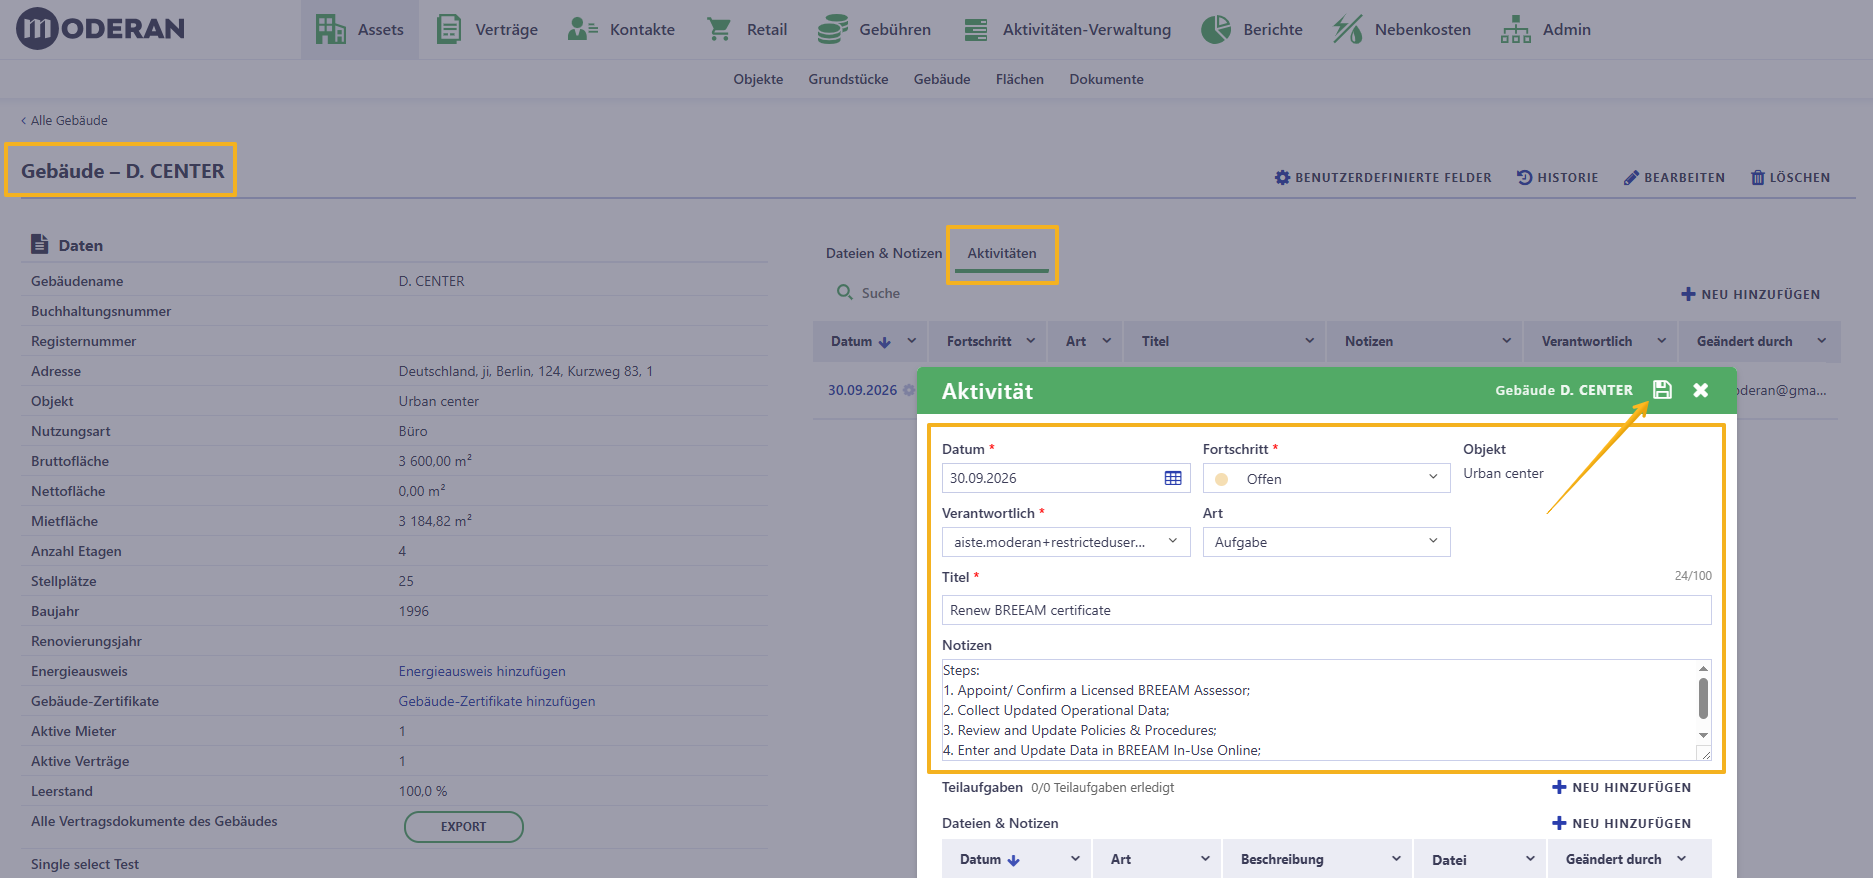1873x878 pixels.
Task: Switch to Dateien & Notizen tab
Action: click(884, 253)
